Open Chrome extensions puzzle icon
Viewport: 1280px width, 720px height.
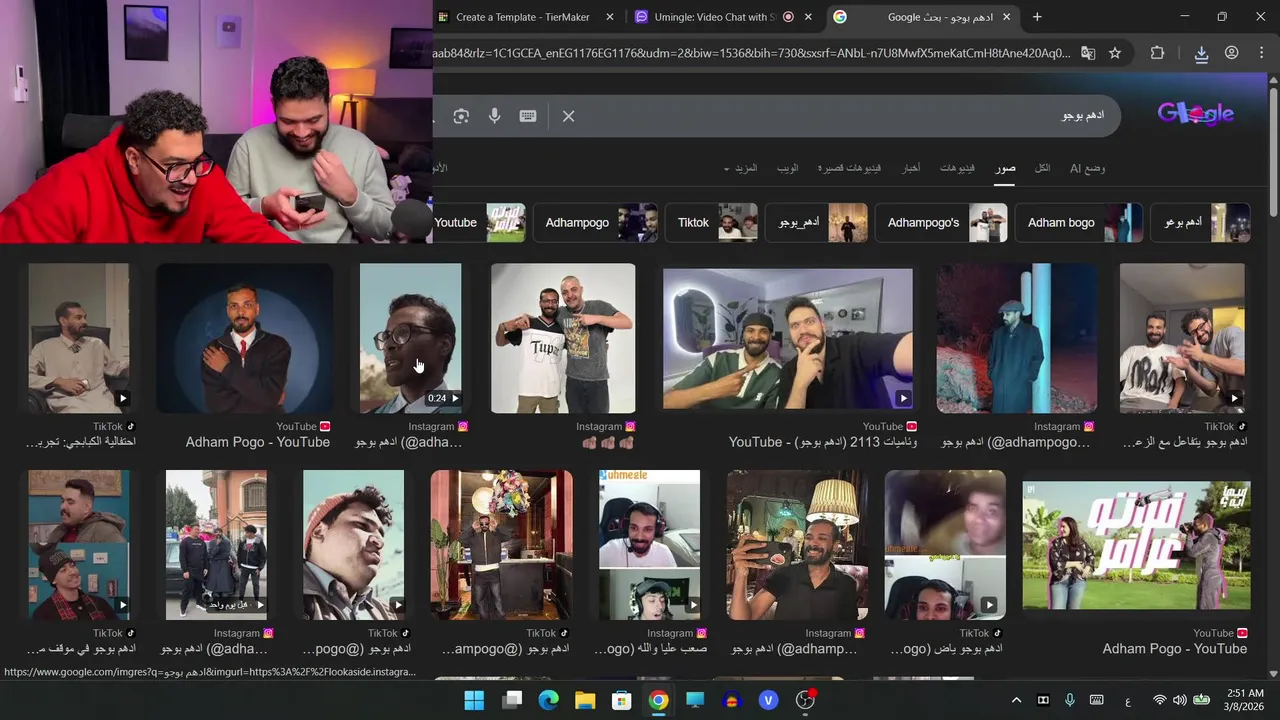click(x=1157, y=53)
